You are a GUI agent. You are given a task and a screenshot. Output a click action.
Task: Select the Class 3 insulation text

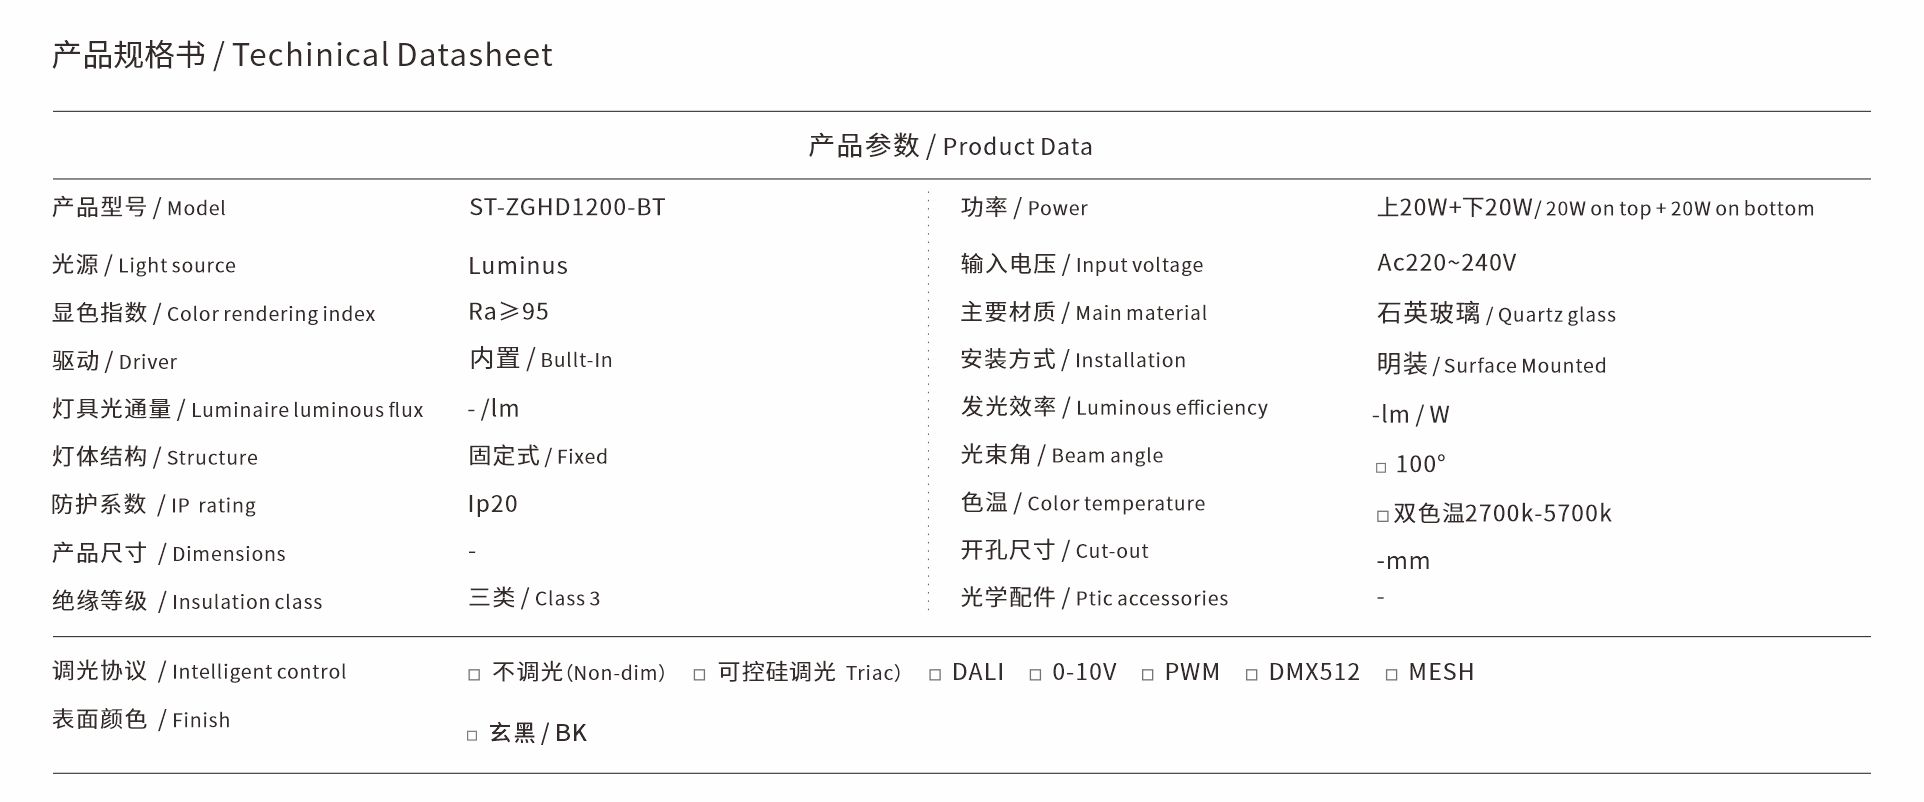point(567,599)
